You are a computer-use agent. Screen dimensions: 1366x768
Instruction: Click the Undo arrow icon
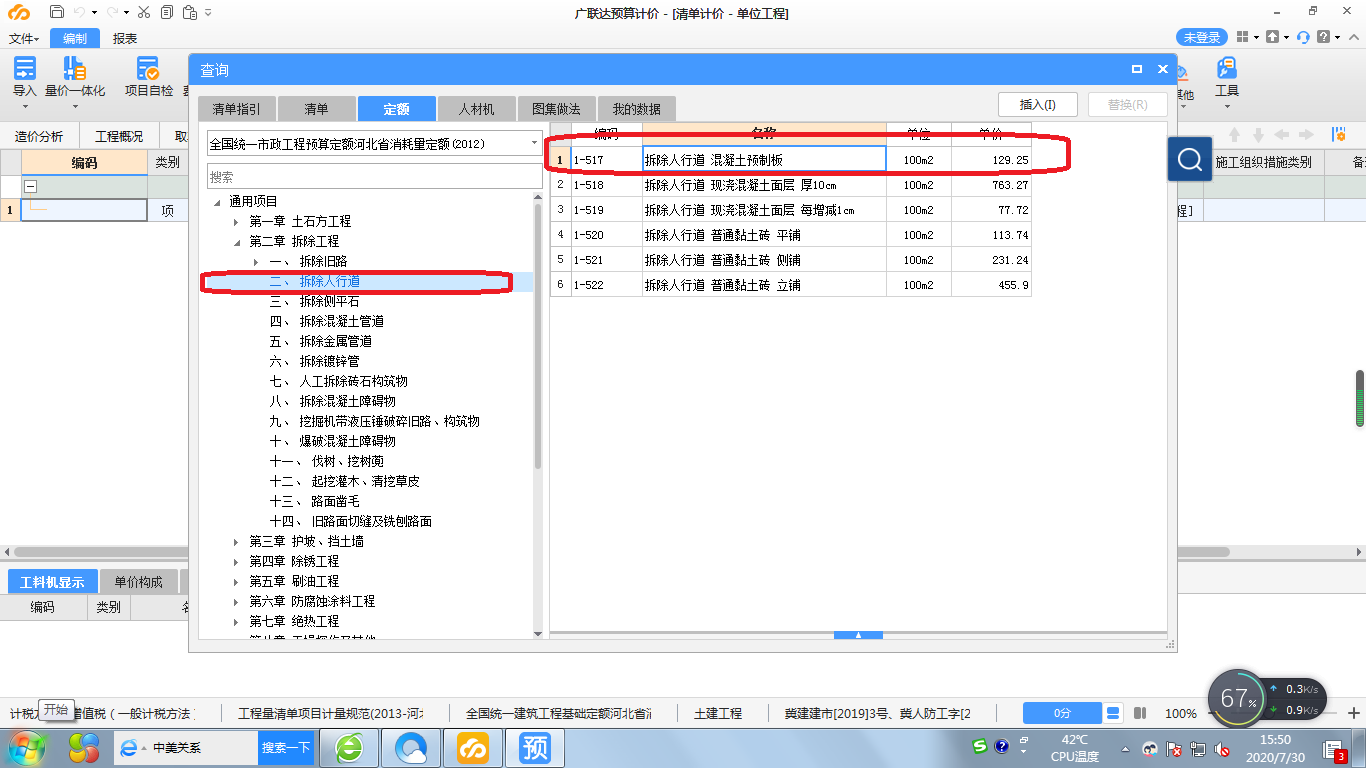[82, 12]
